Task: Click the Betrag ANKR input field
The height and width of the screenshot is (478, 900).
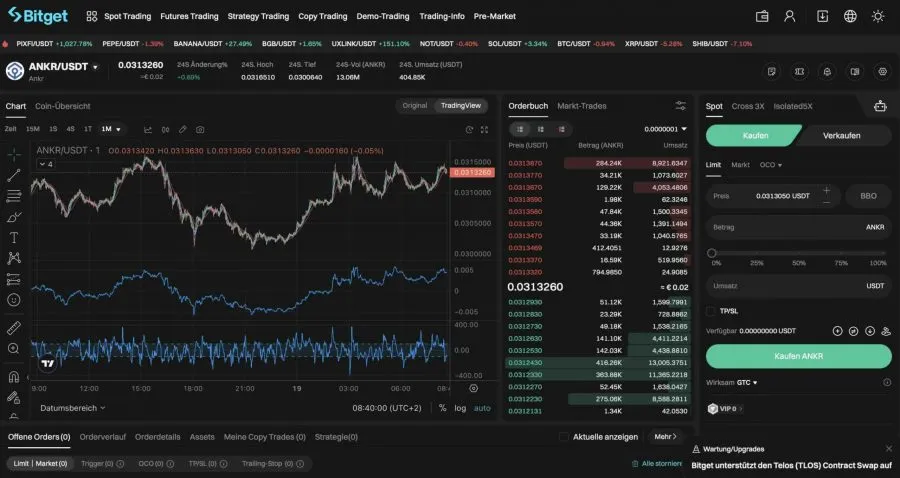Action: pos(798,227)
